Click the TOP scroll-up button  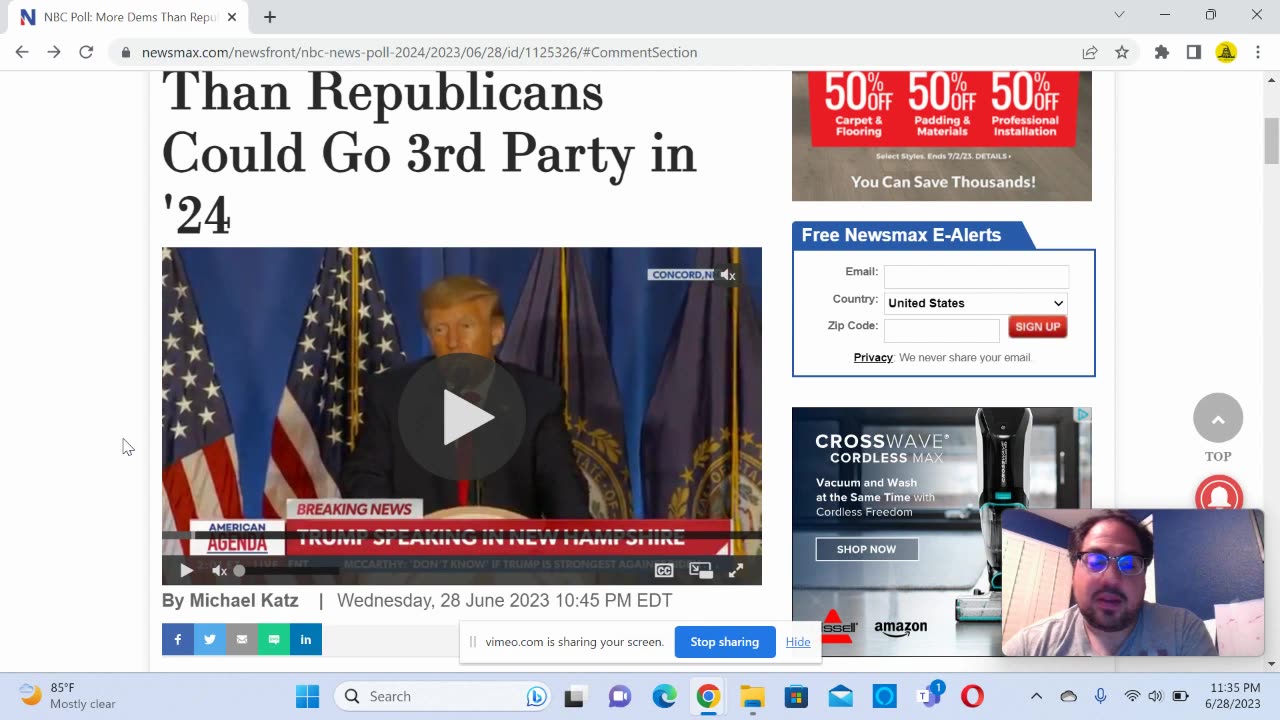[1218, 418]
